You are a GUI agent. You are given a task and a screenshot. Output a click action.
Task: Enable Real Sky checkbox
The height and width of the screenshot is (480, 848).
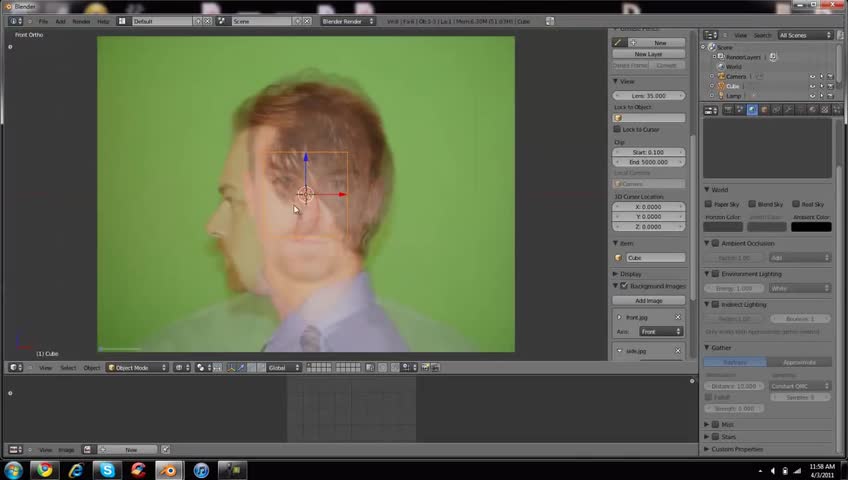click(796, 204)
